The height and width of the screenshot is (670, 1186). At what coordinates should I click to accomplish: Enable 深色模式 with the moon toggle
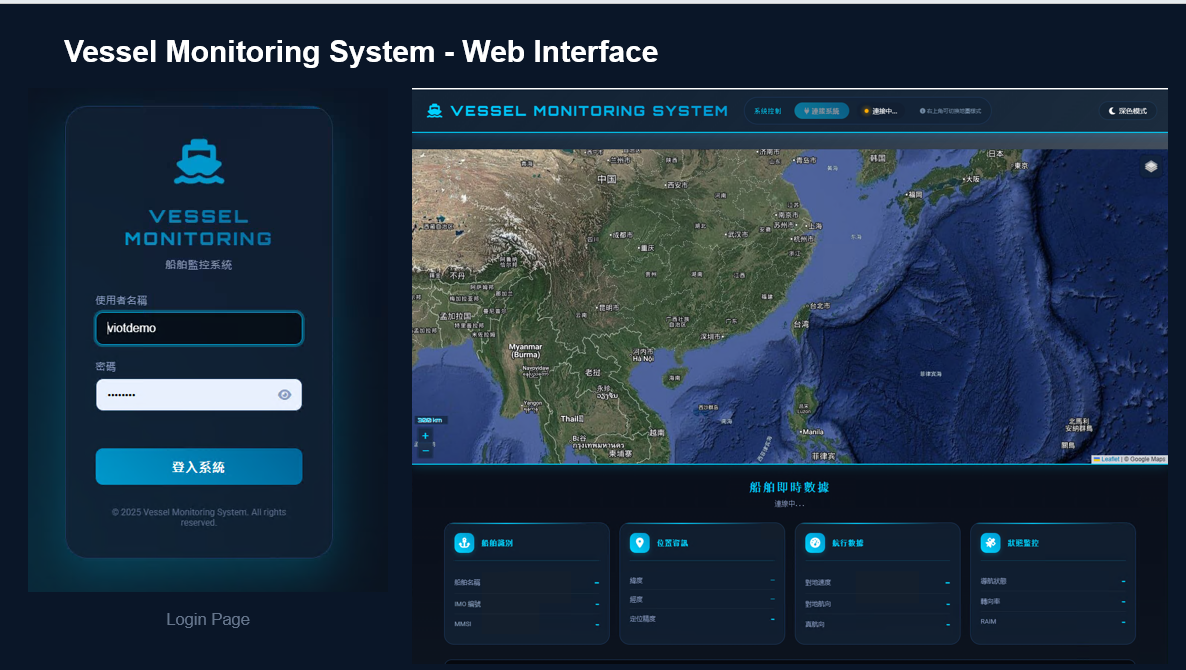(1110, 110)
